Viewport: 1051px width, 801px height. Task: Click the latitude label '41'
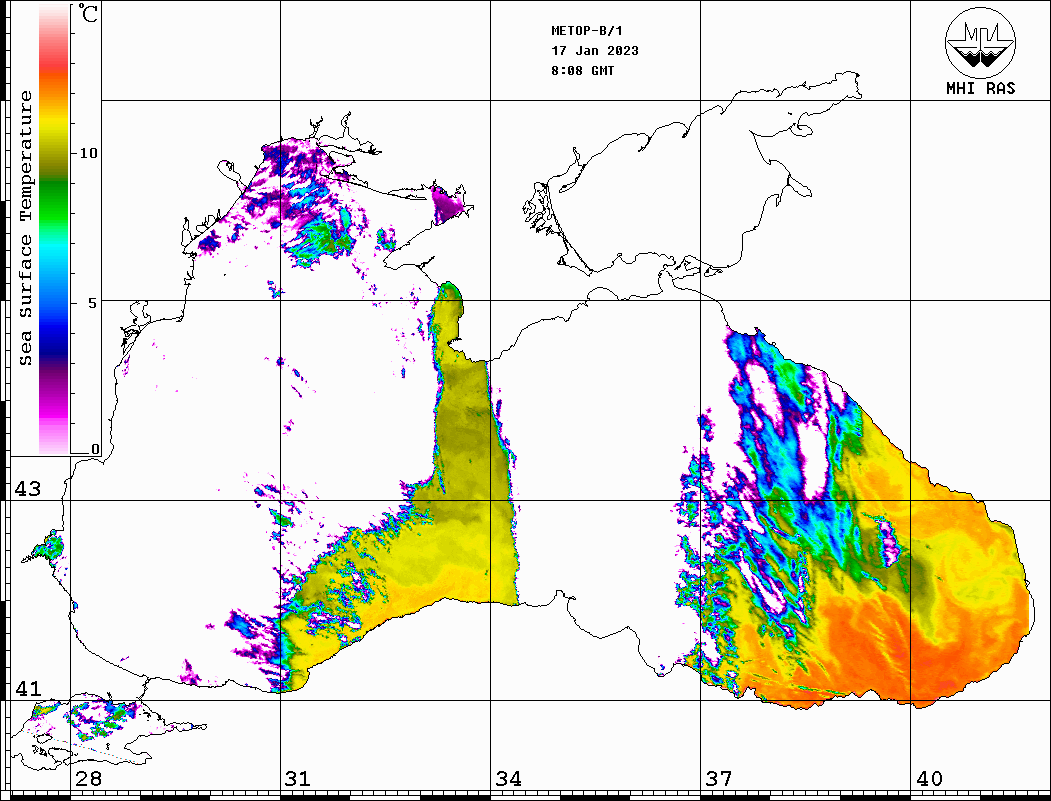pyautogui.click(x=28, y=689)
